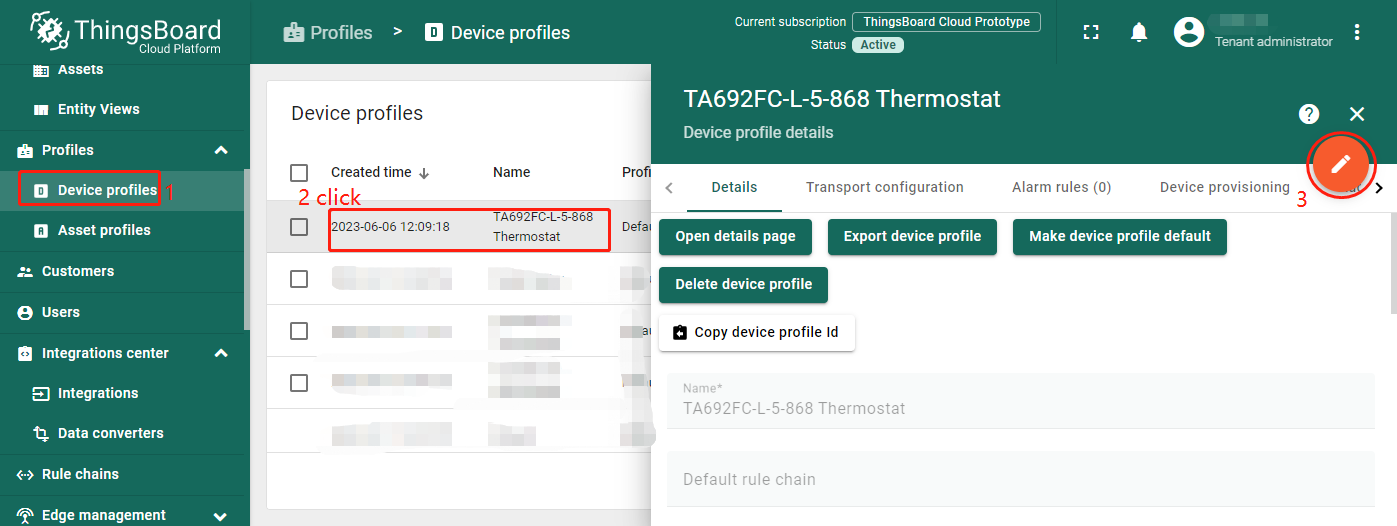
Task: Open the notifications bell
Action: tap(1139, 32)
